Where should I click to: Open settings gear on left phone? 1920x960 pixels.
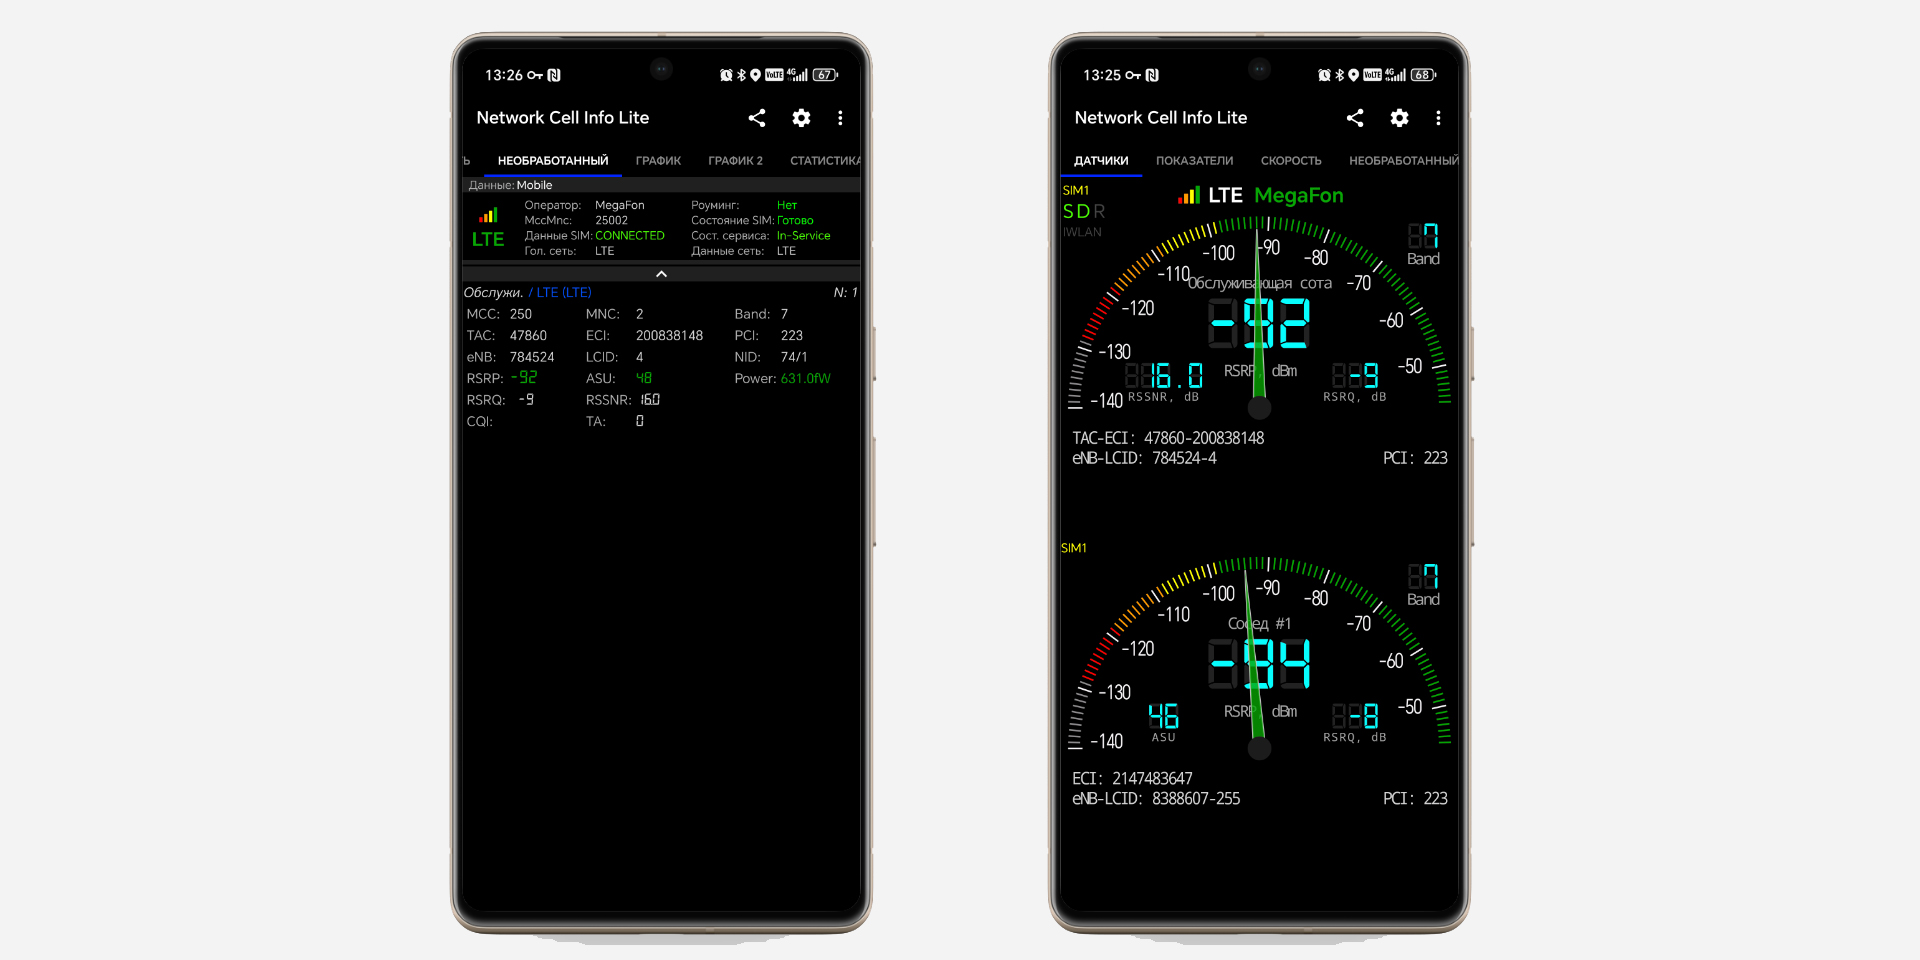801,118
